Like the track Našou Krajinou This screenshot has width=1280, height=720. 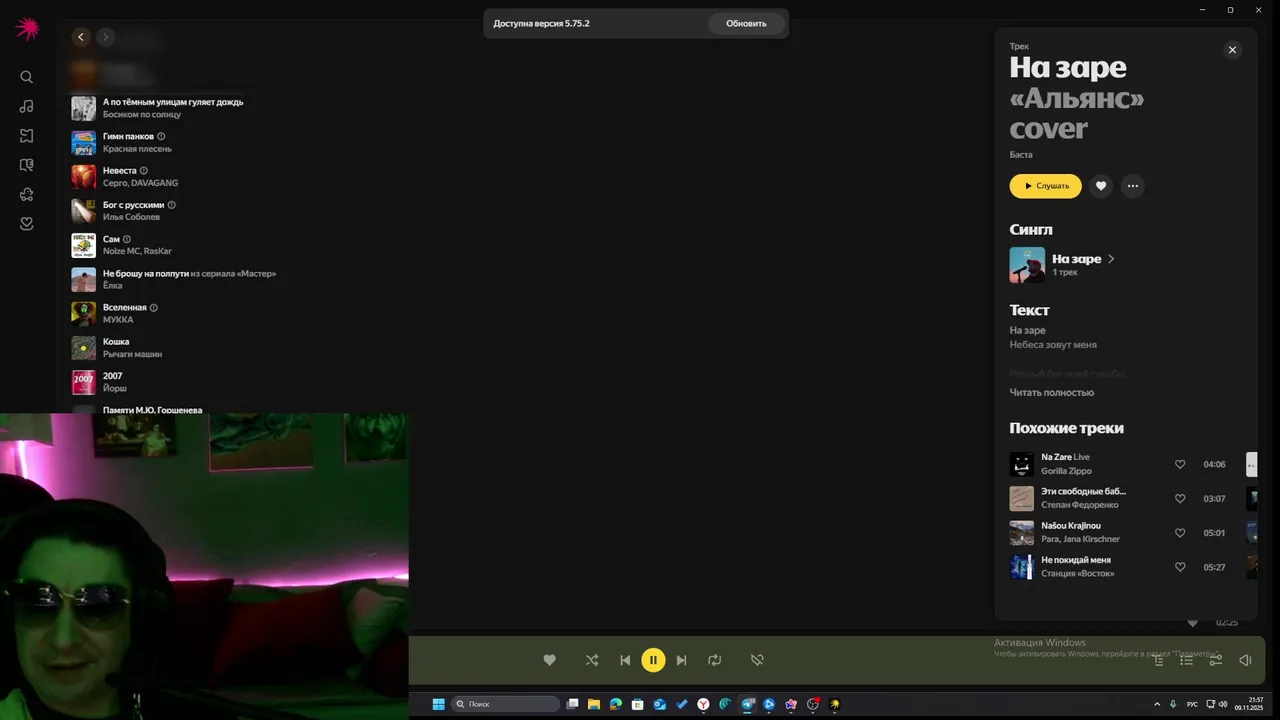(x=1180, y=533)
